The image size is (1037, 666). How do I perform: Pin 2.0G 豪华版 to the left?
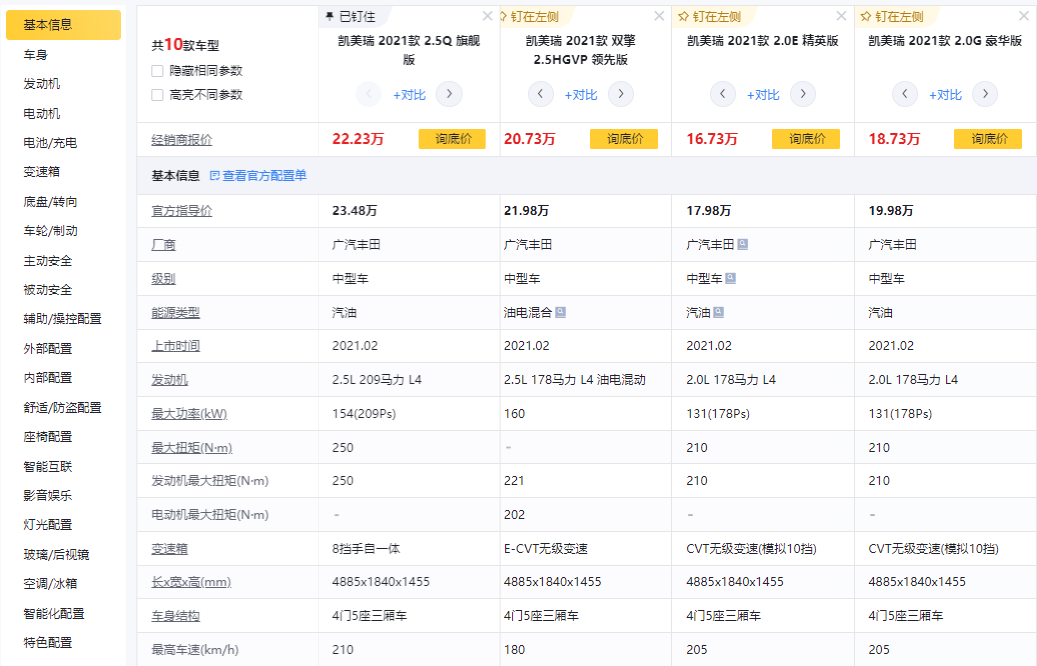click(892, 17)
